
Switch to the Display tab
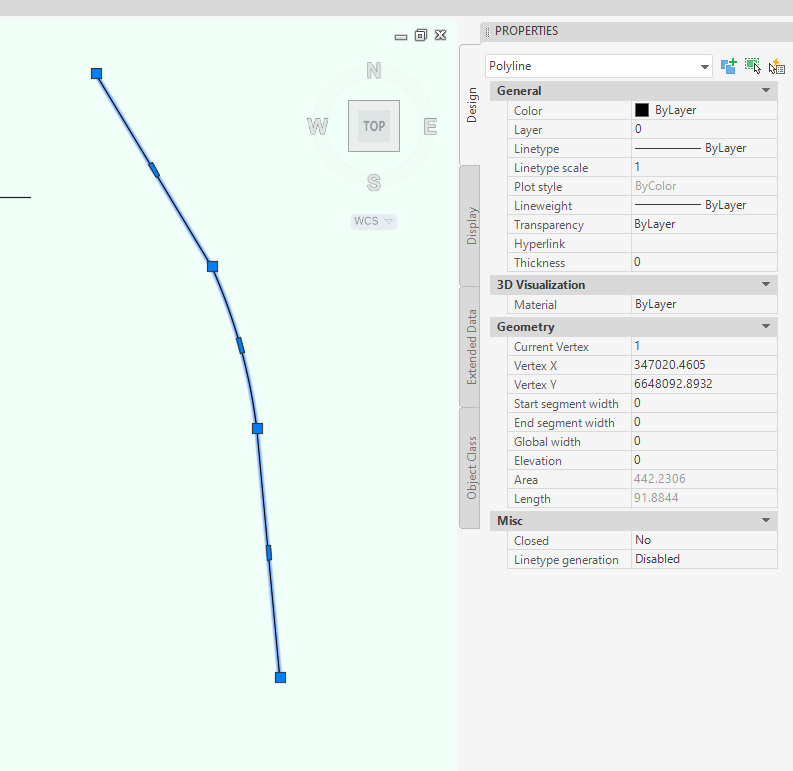coord(470,226)
